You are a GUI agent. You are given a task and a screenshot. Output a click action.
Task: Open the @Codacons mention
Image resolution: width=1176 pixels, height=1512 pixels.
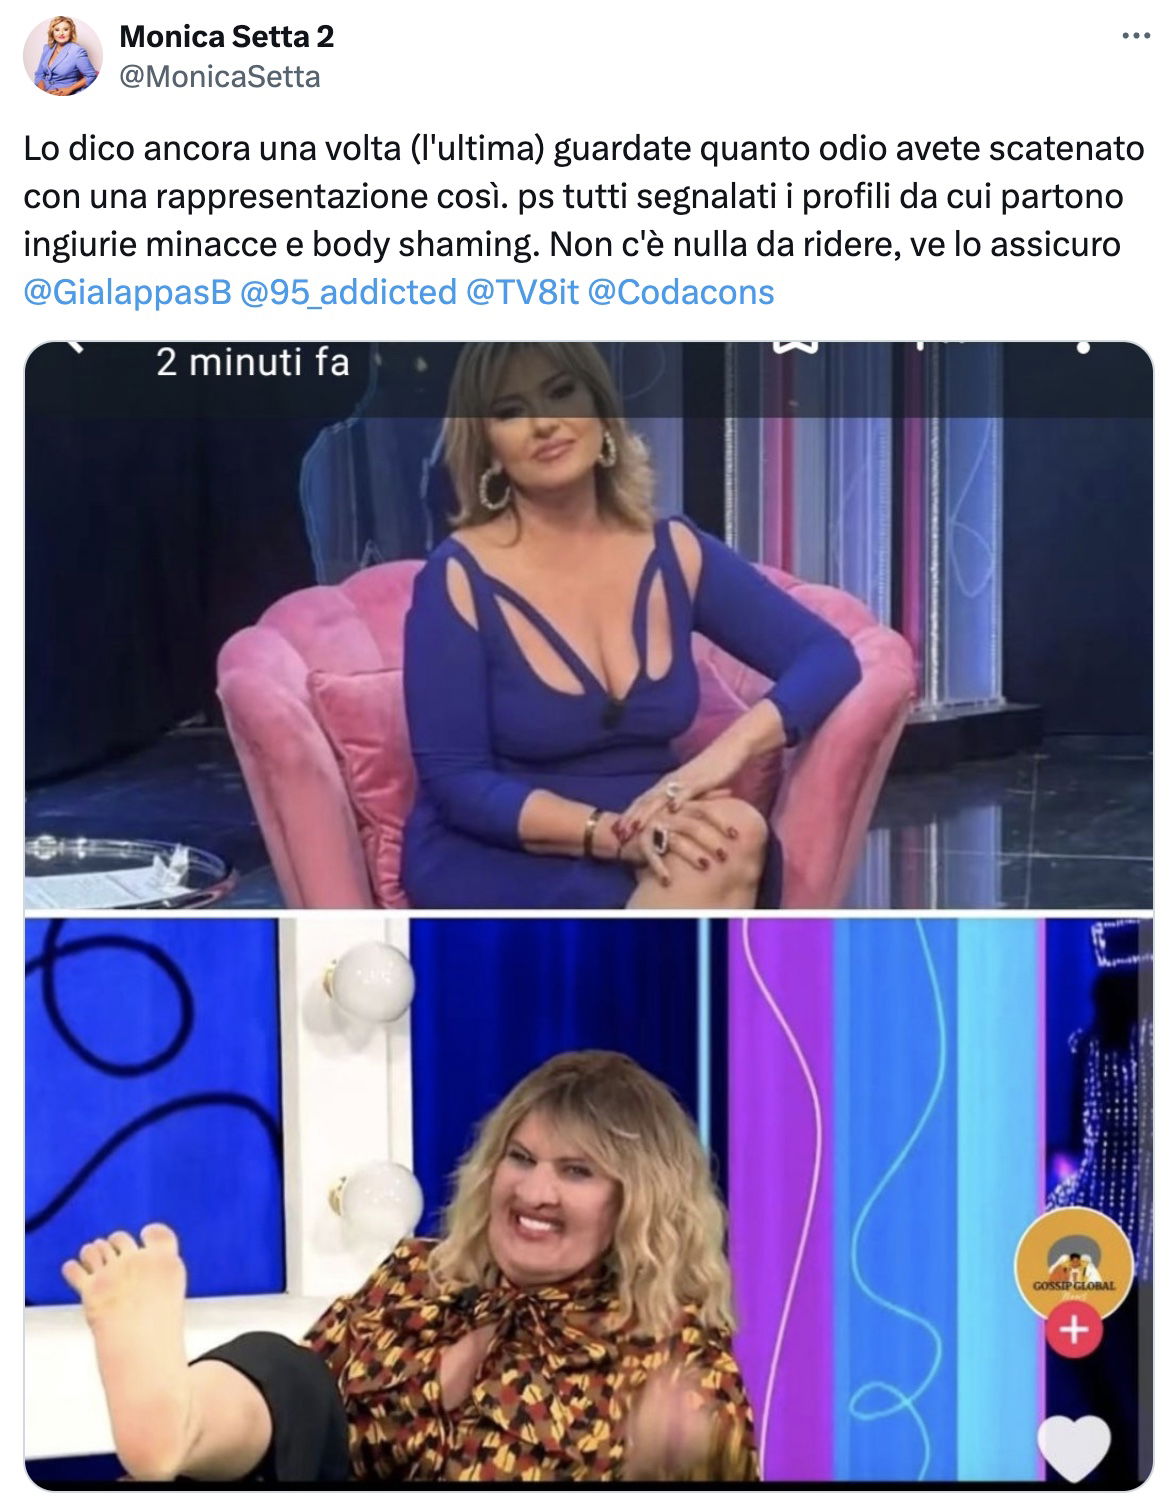(681, 292)
